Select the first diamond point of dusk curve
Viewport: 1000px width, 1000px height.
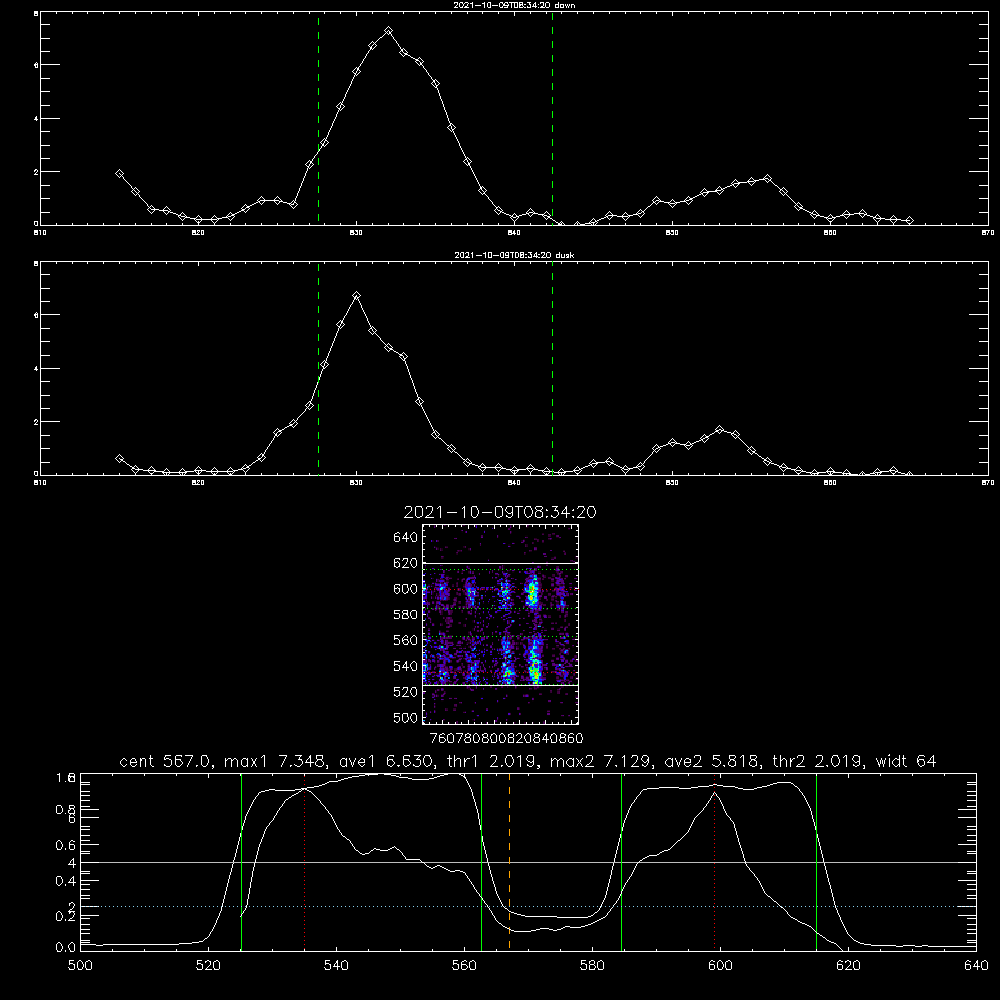tap(119, 458)
